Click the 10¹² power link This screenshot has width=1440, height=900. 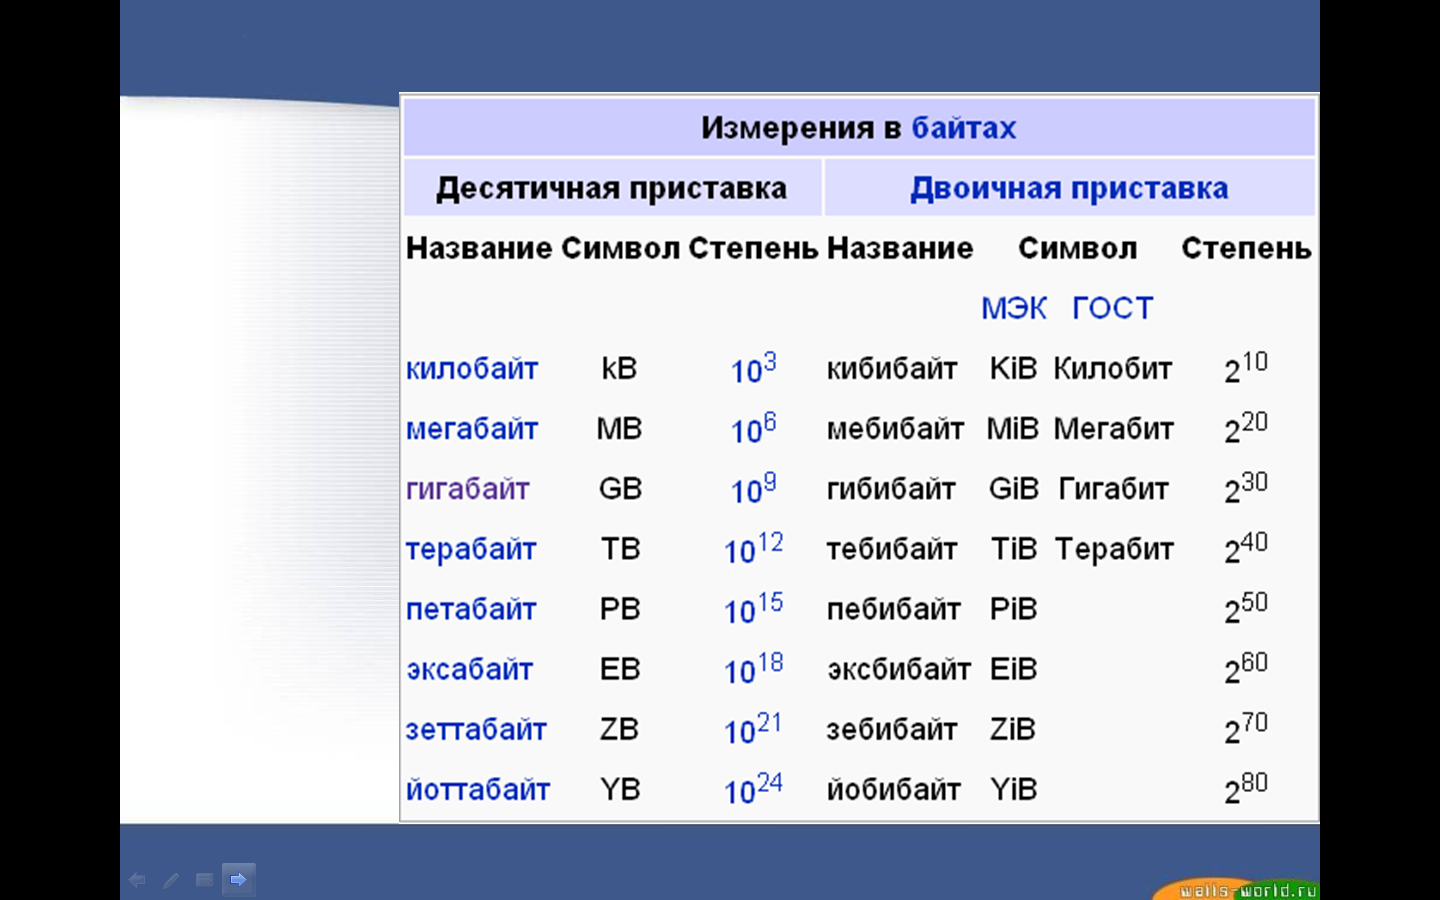(754, 549)
